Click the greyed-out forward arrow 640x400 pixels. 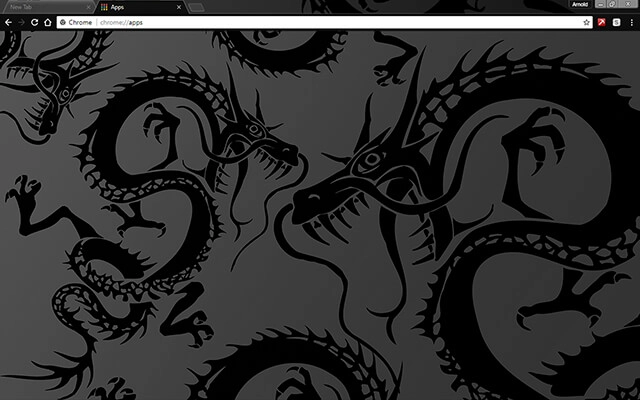[x=21, y=22]
